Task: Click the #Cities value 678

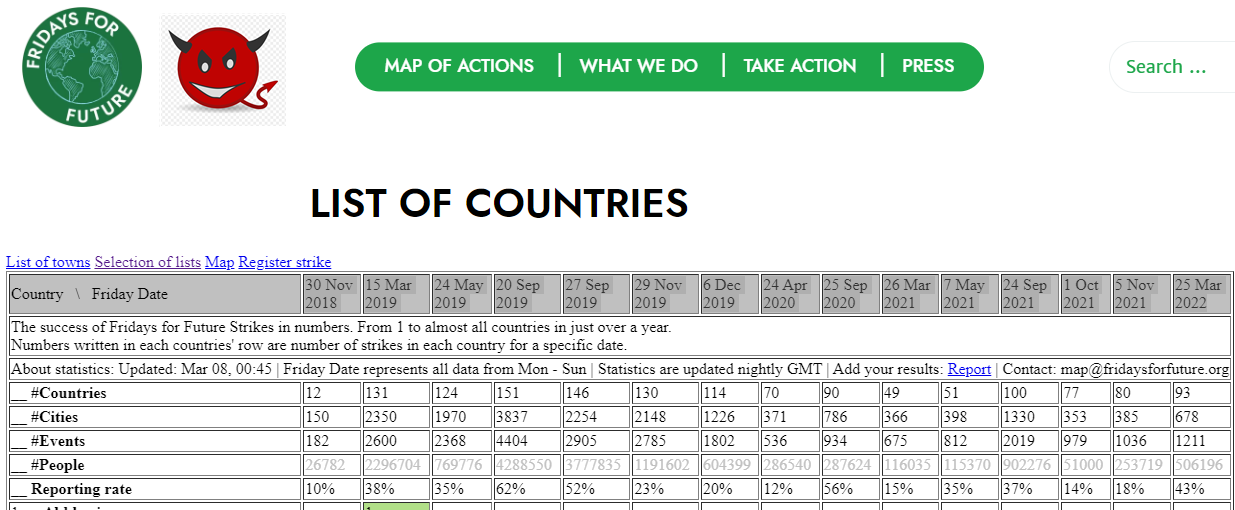Action: 1202,417
